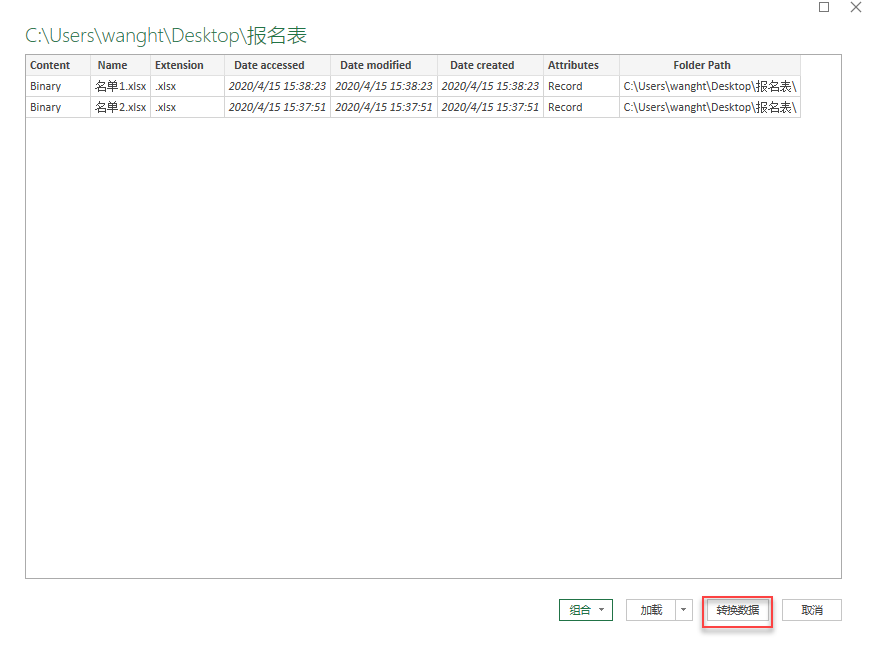
Task: Maximize the dialog window
Action: [x=824, y=7]
